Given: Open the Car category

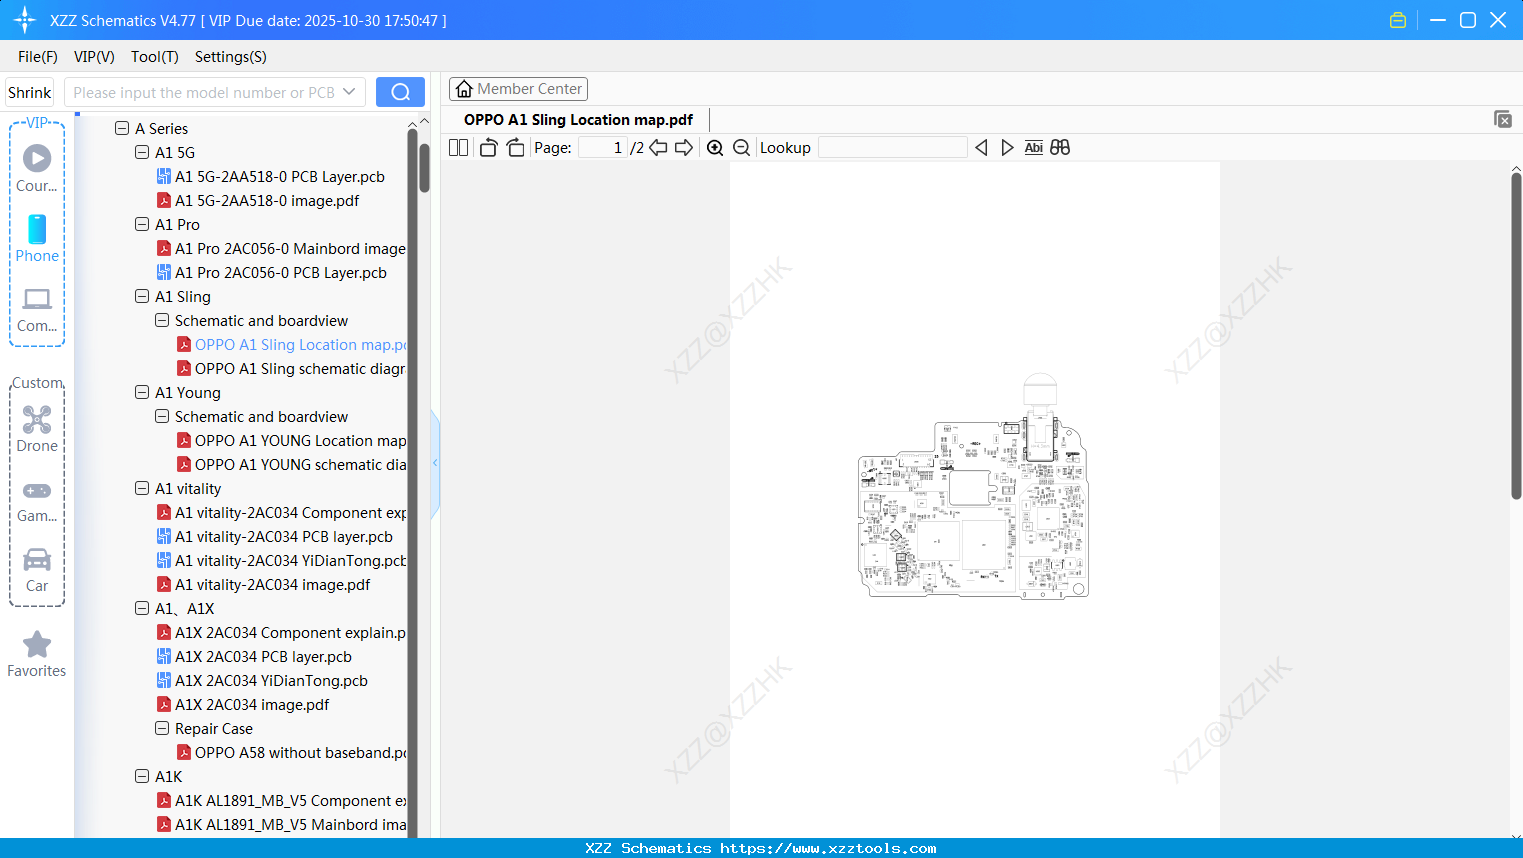Looking at the screenshot, I should point(37,570).
